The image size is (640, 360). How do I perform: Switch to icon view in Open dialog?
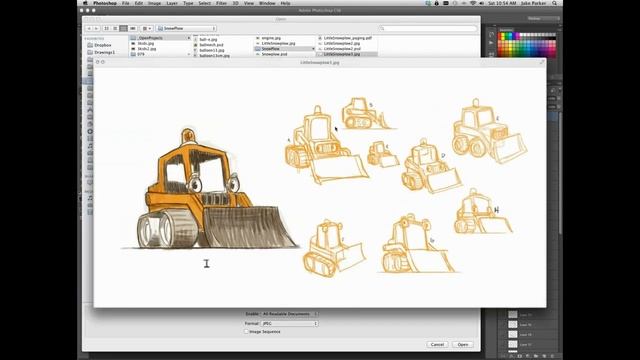[107, 29]
